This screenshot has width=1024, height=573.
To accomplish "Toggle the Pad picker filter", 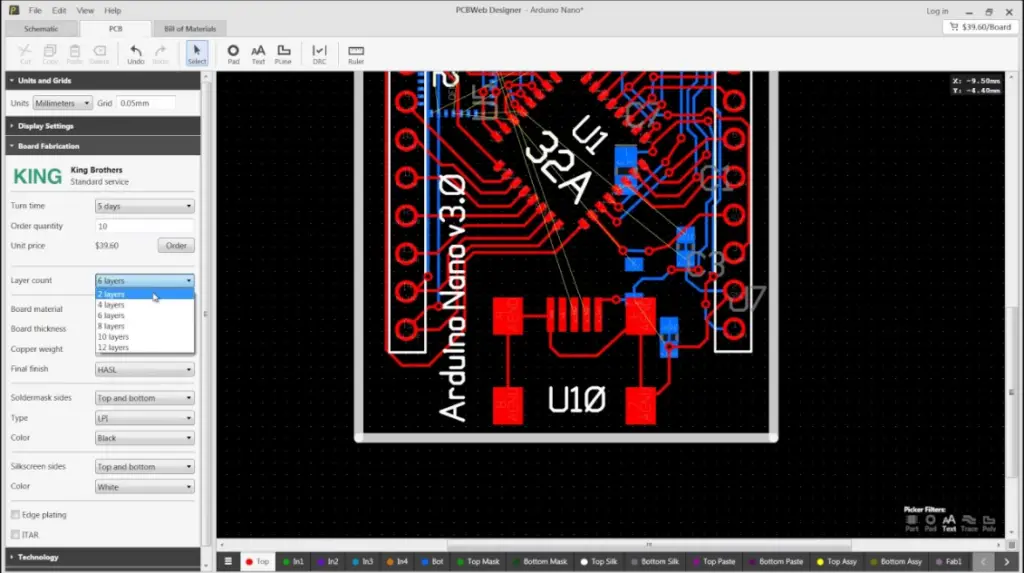I will tap(930, 523).
